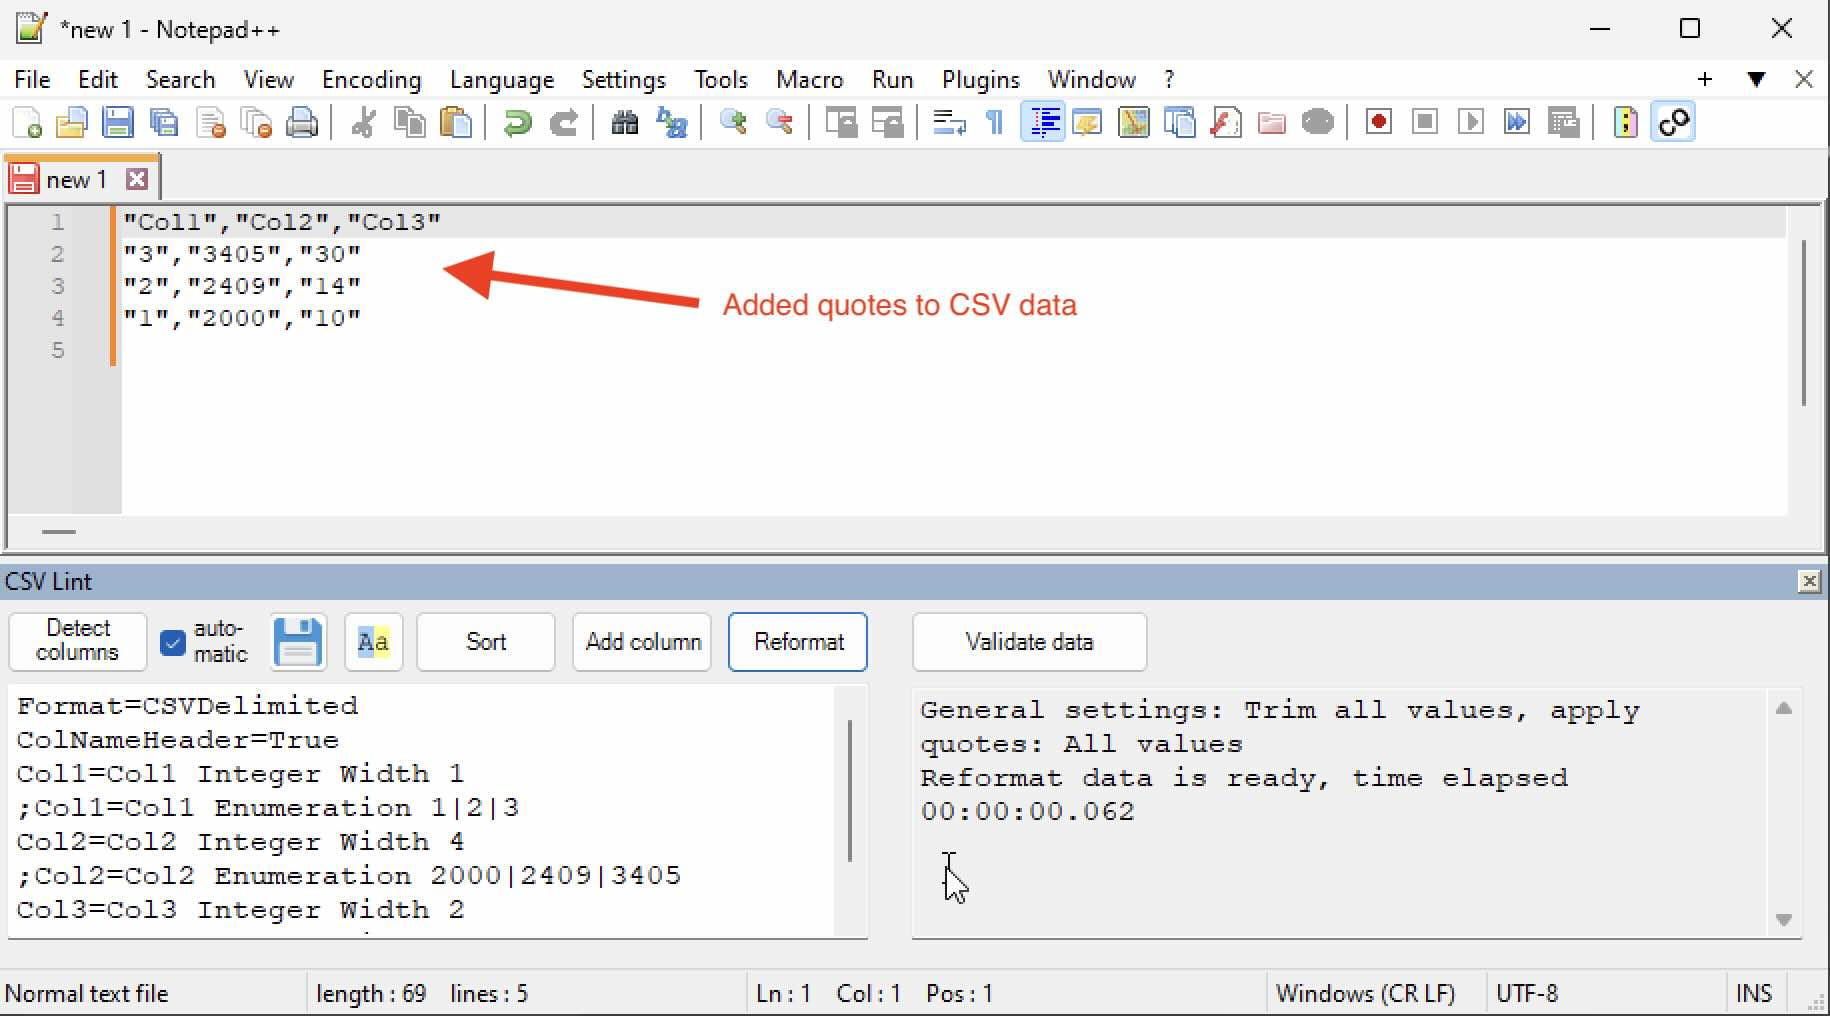Open the dropdown arrow near tab bar
Viewport: 1830px width, 1016px height.
click(x=1756, y=79)
